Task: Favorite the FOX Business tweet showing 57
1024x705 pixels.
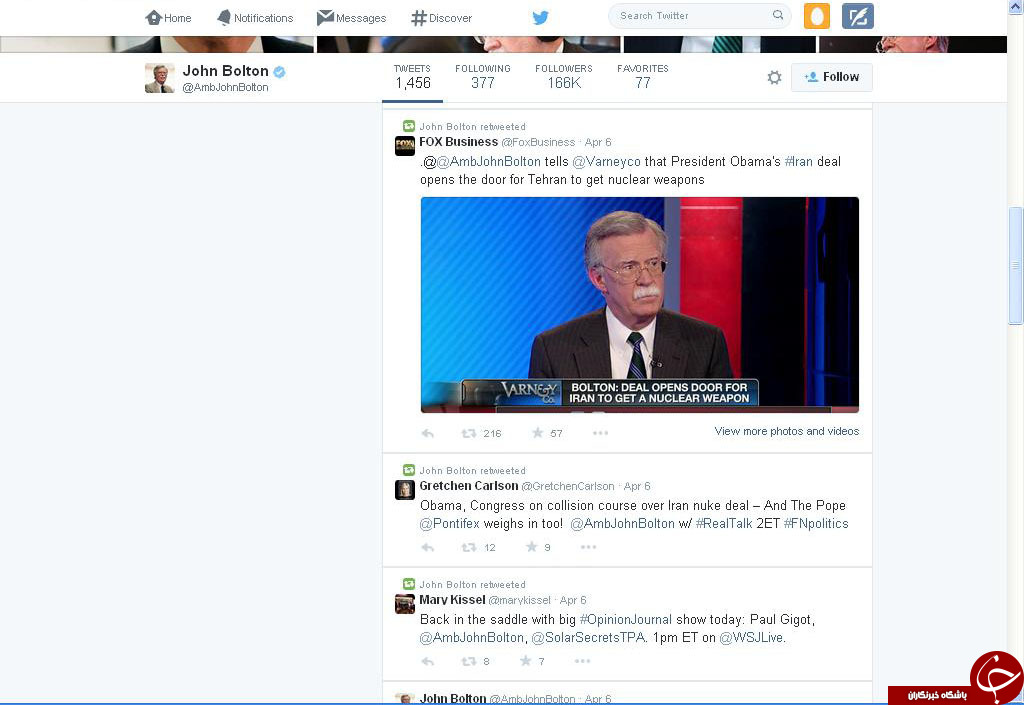Action: (x=547, y=433)
